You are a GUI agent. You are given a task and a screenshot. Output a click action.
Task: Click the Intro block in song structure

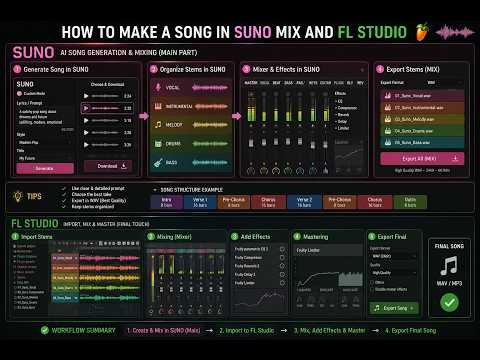click(167, 202)
